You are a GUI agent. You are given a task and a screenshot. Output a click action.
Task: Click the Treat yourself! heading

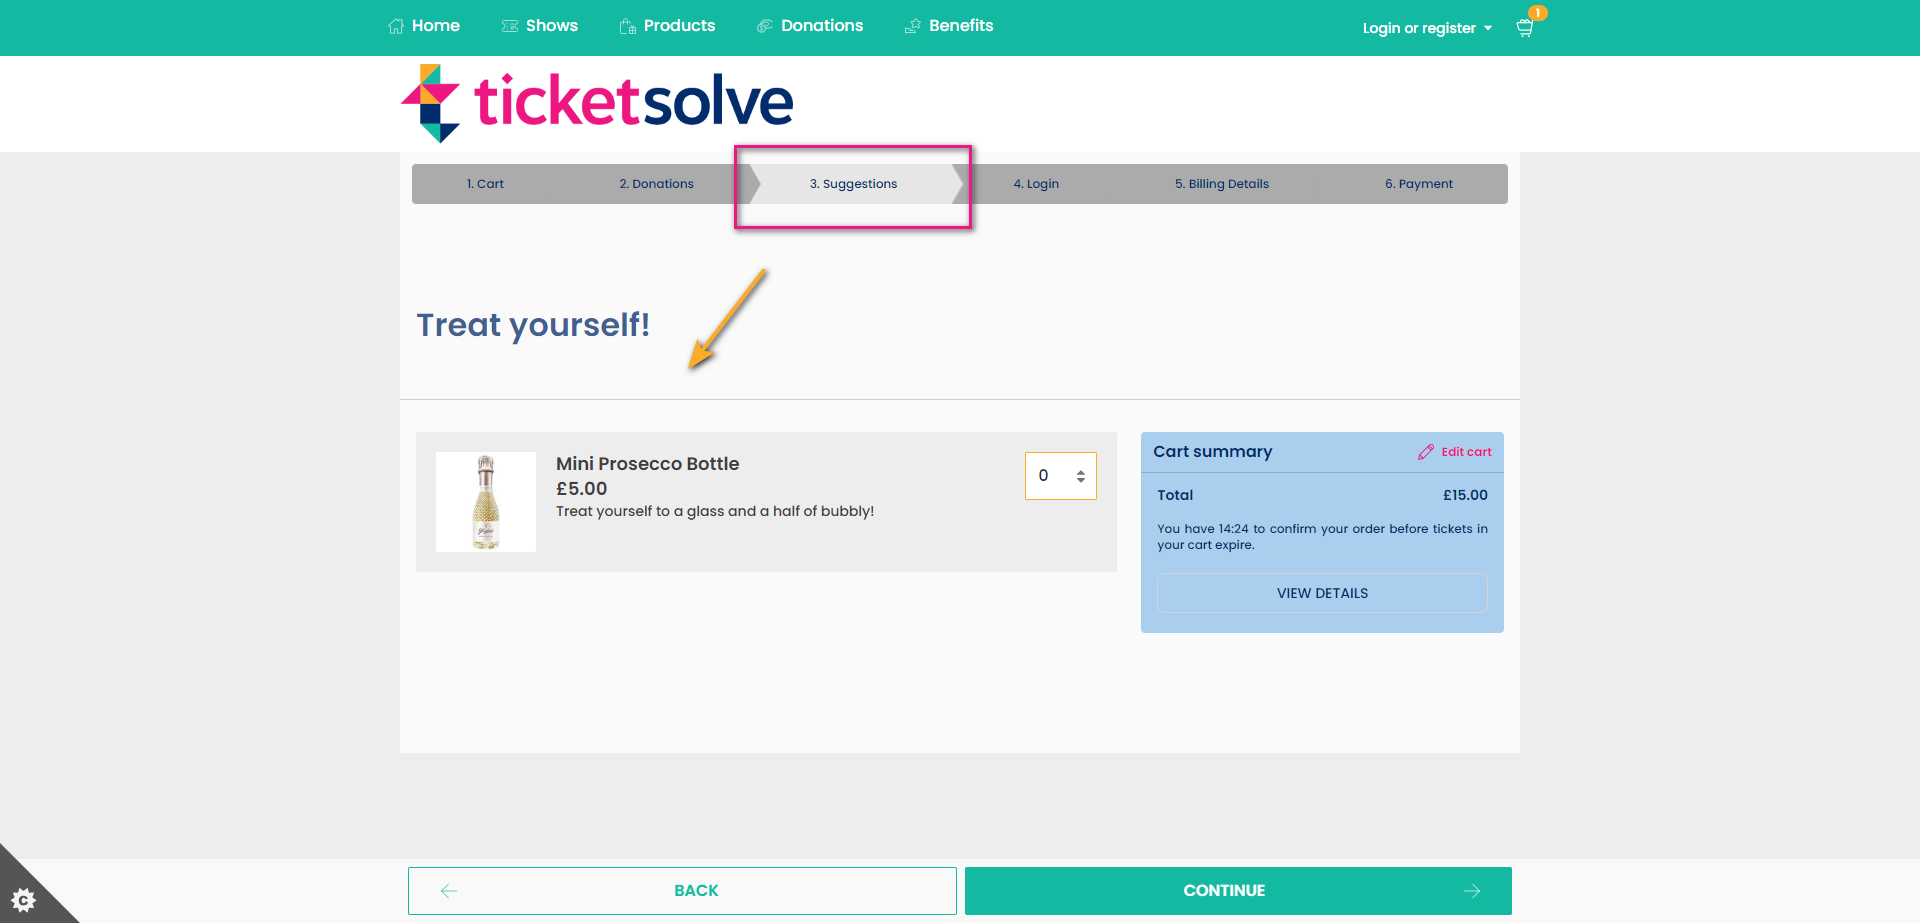[533, 325]
